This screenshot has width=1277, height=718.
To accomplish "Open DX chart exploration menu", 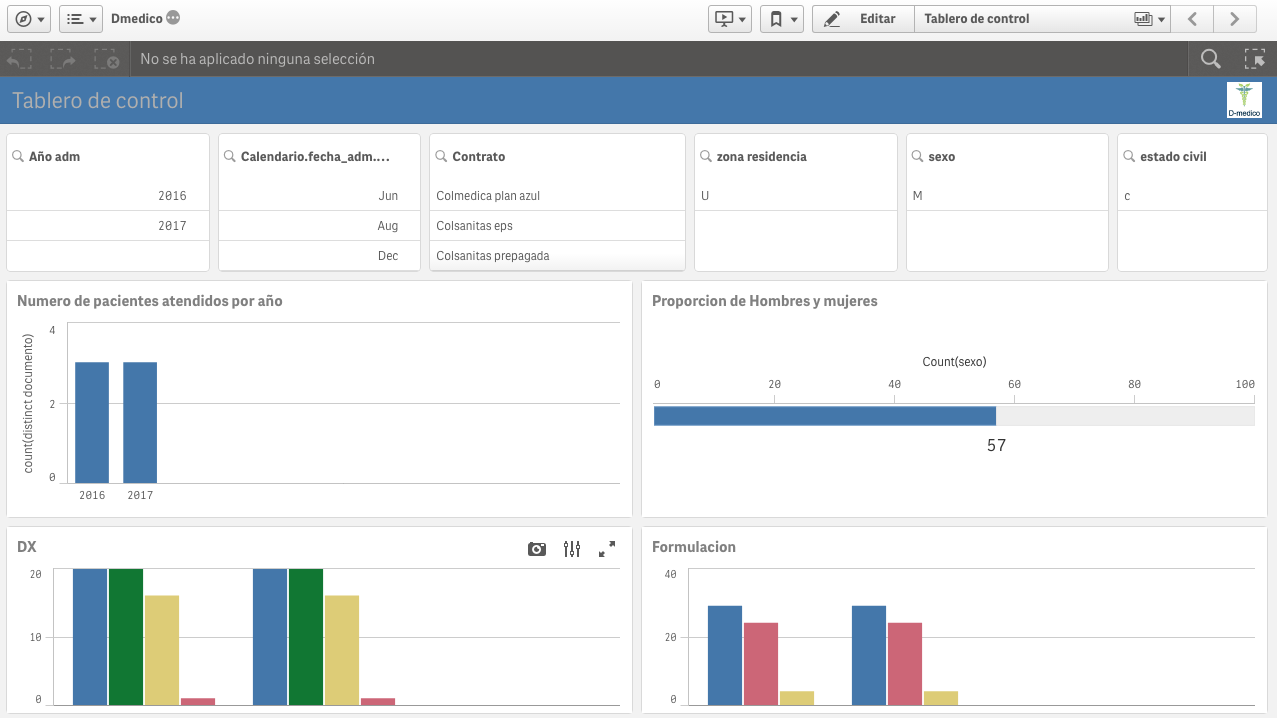I will pyautogui.click(x=572, y=549).
